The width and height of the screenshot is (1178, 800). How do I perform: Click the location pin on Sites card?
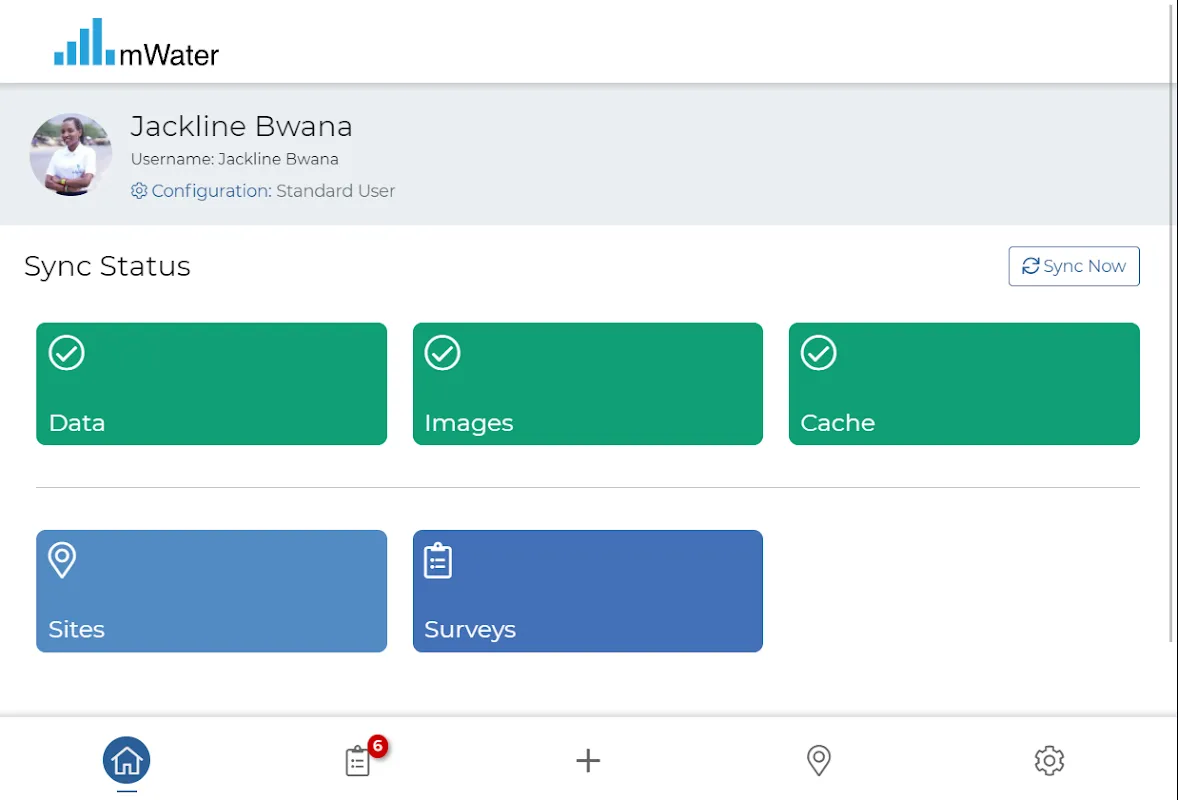[62, 560]
